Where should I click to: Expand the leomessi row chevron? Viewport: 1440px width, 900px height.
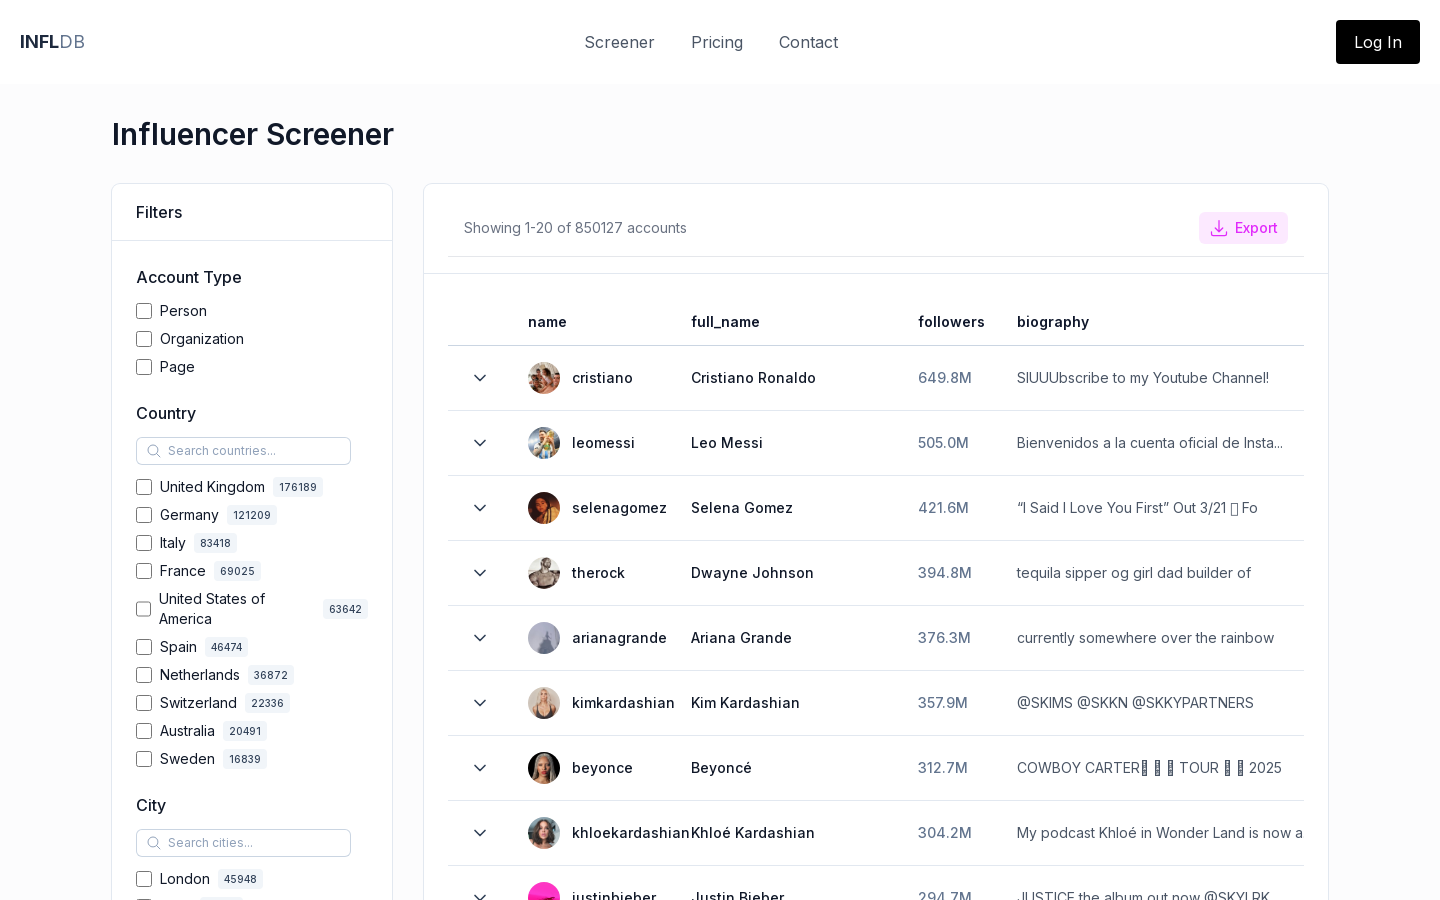tap(480, 443)
